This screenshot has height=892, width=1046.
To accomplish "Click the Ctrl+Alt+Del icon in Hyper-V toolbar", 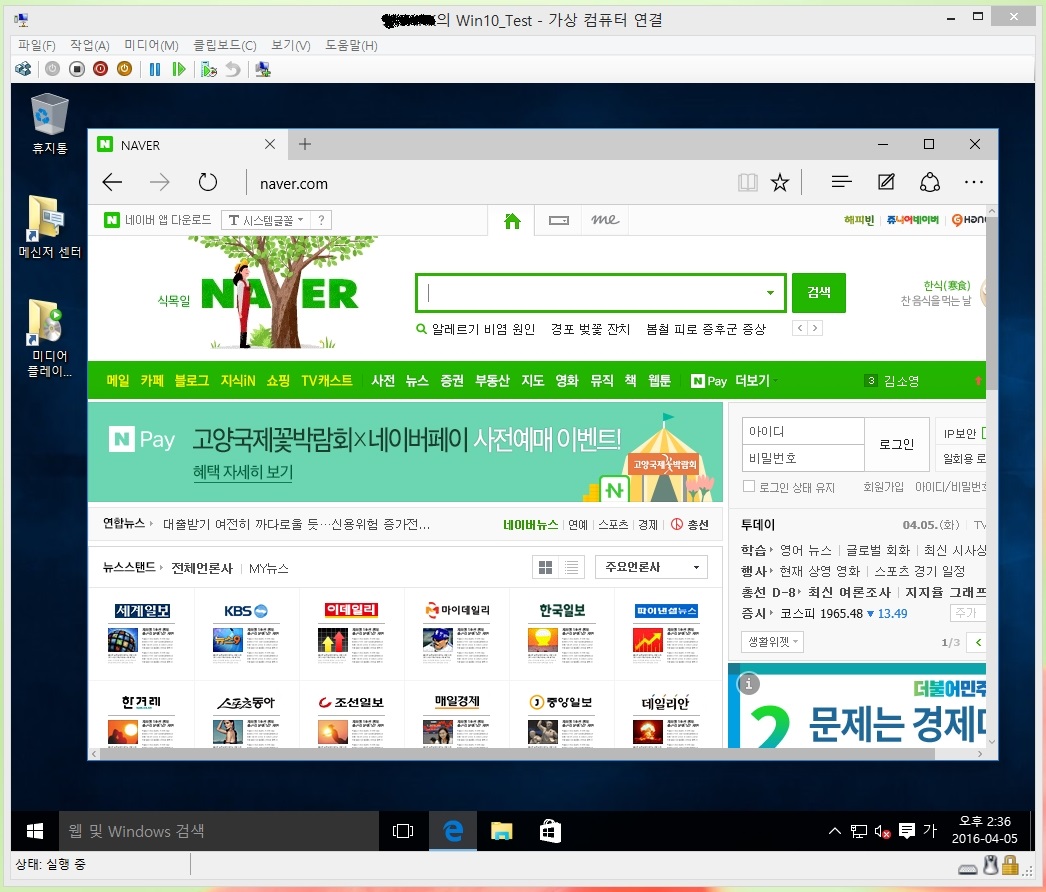I will [x=23, y=69].
